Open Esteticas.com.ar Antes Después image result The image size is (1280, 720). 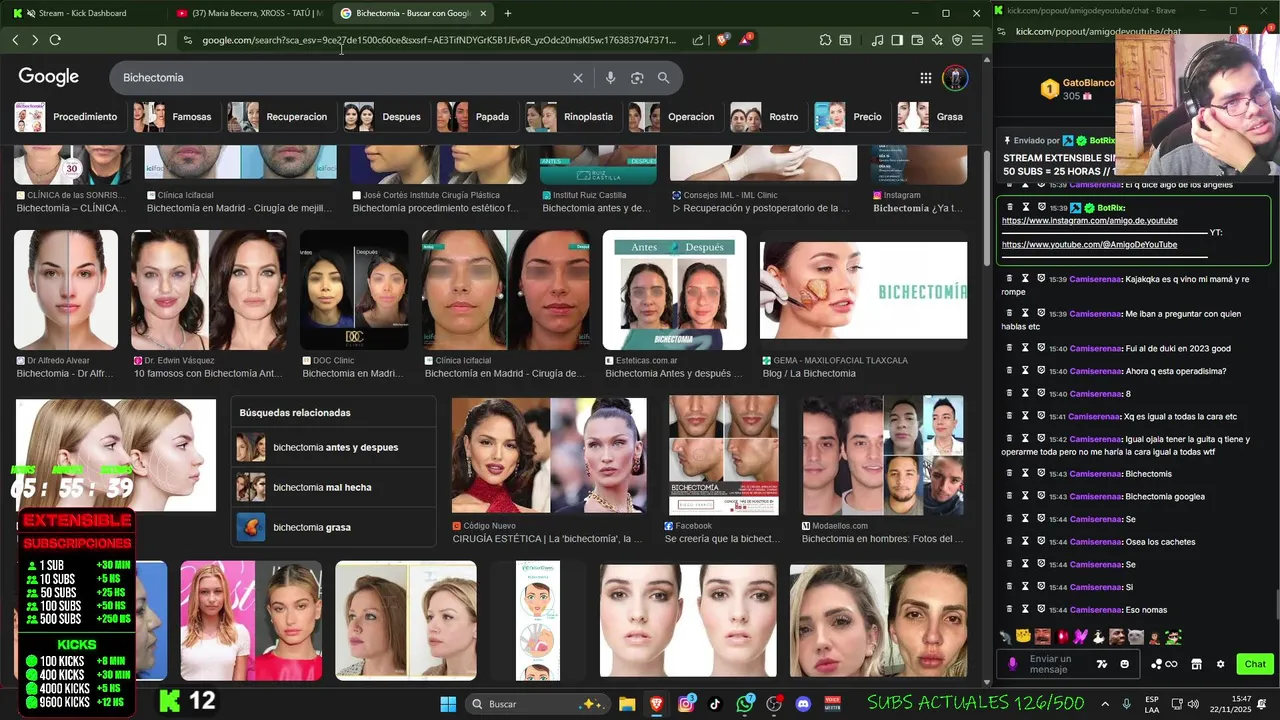click(x=674, y=290)
